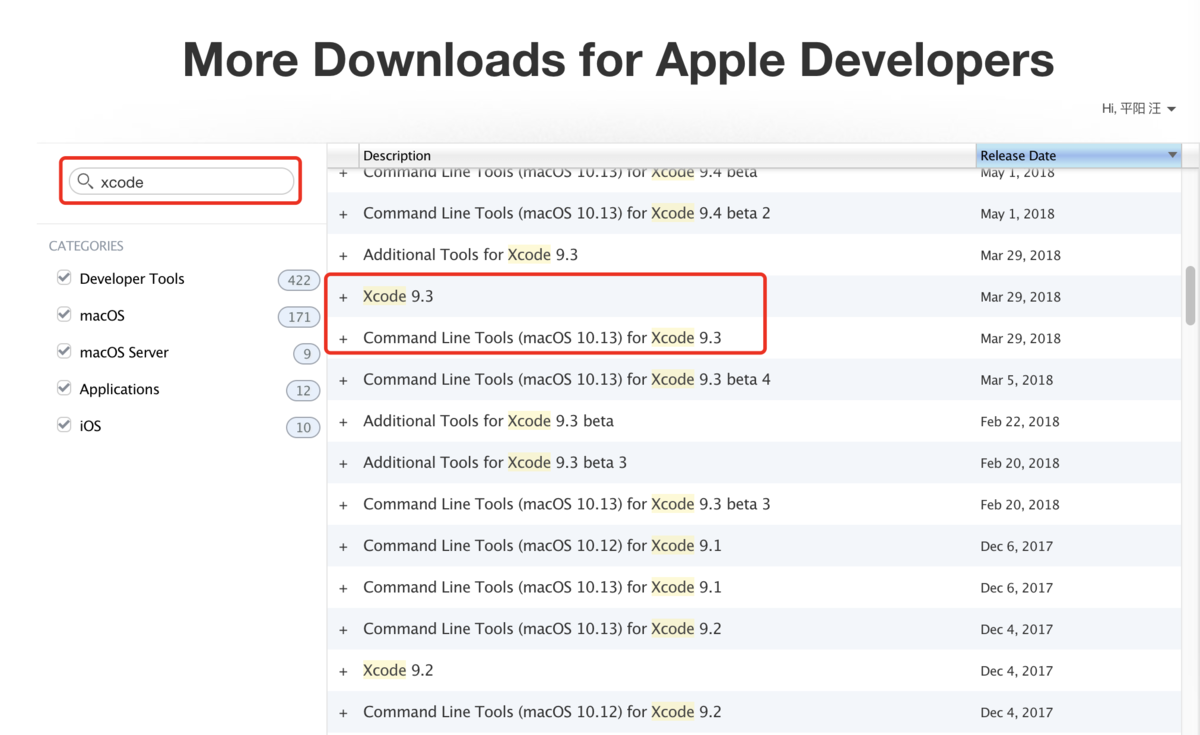Click the Developer Tools category label
1200x735 pixels.
point(132,278)
